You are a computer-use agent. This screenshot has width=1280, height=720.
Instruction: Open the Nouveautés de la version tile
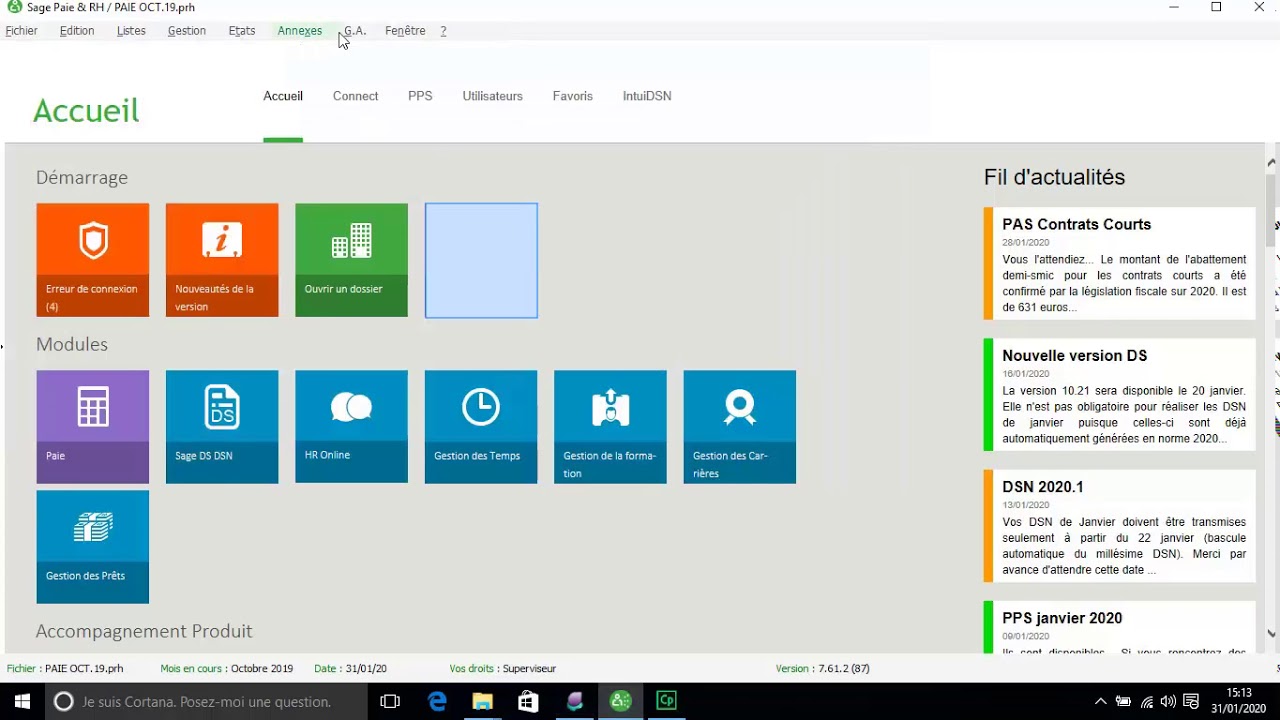[x=222, y=260]
